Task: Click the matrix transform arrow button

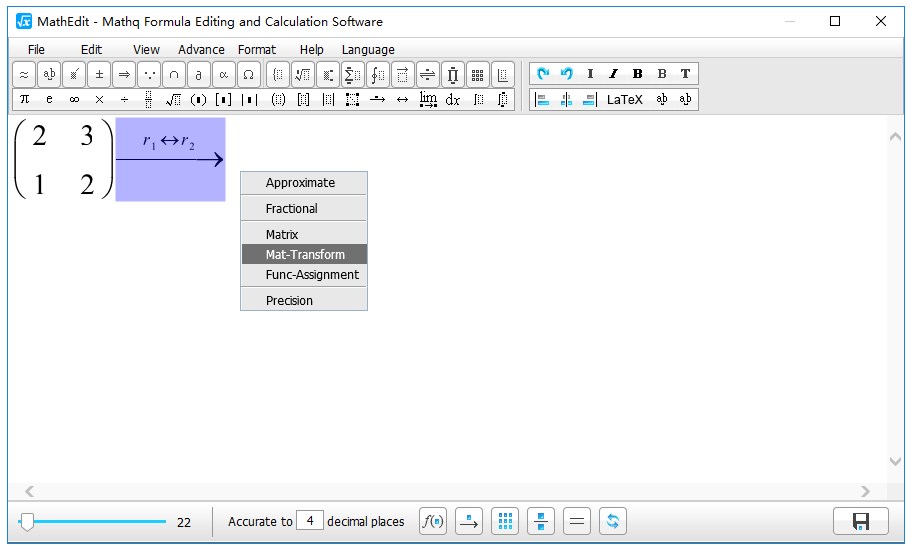Action: point(469,521)
